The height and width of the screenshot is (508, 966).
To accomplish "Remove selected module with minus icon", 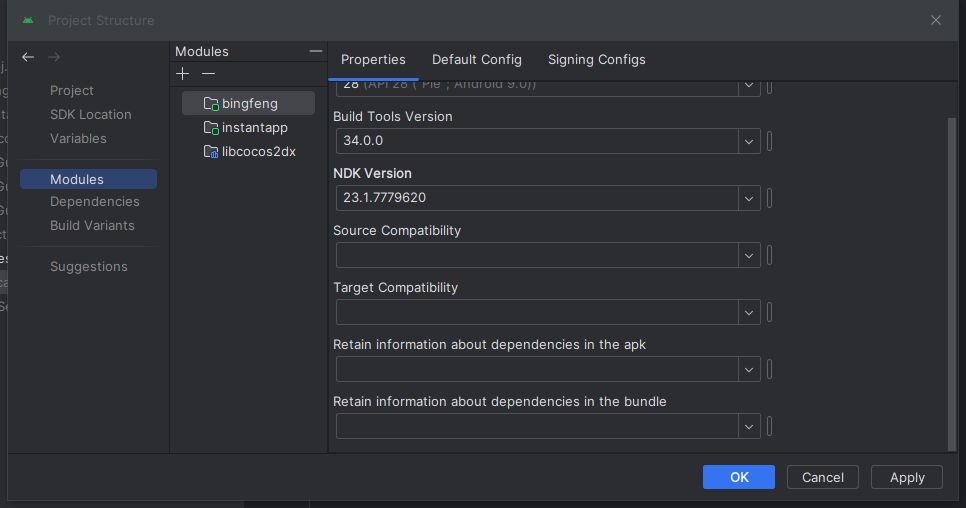I will 208,74.
